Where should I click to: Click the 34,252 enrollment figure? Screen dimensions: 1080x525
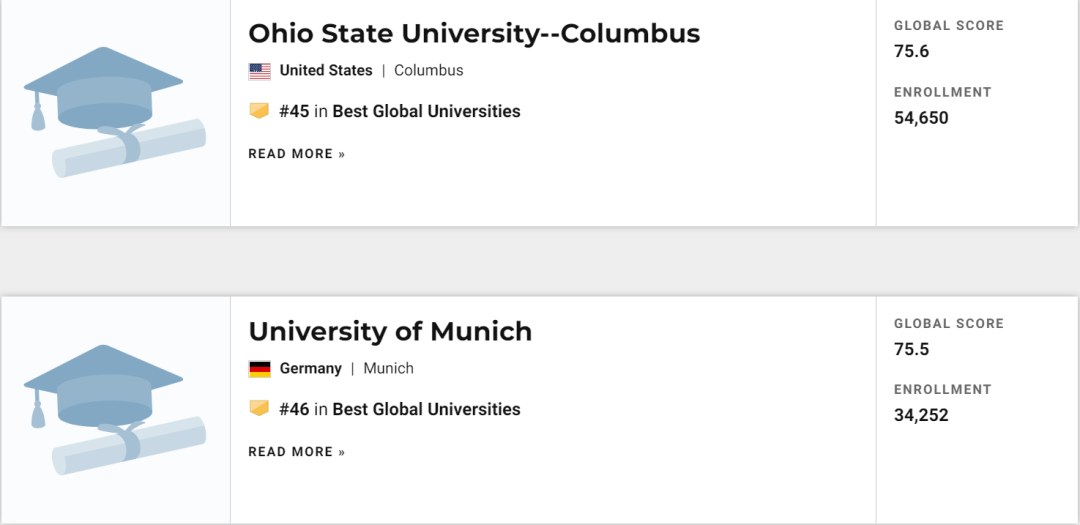[921, 415]
